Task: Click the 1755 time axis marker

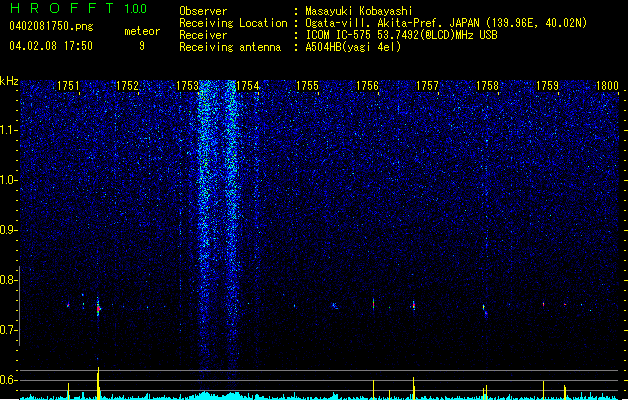Action: tap(307, 86)
